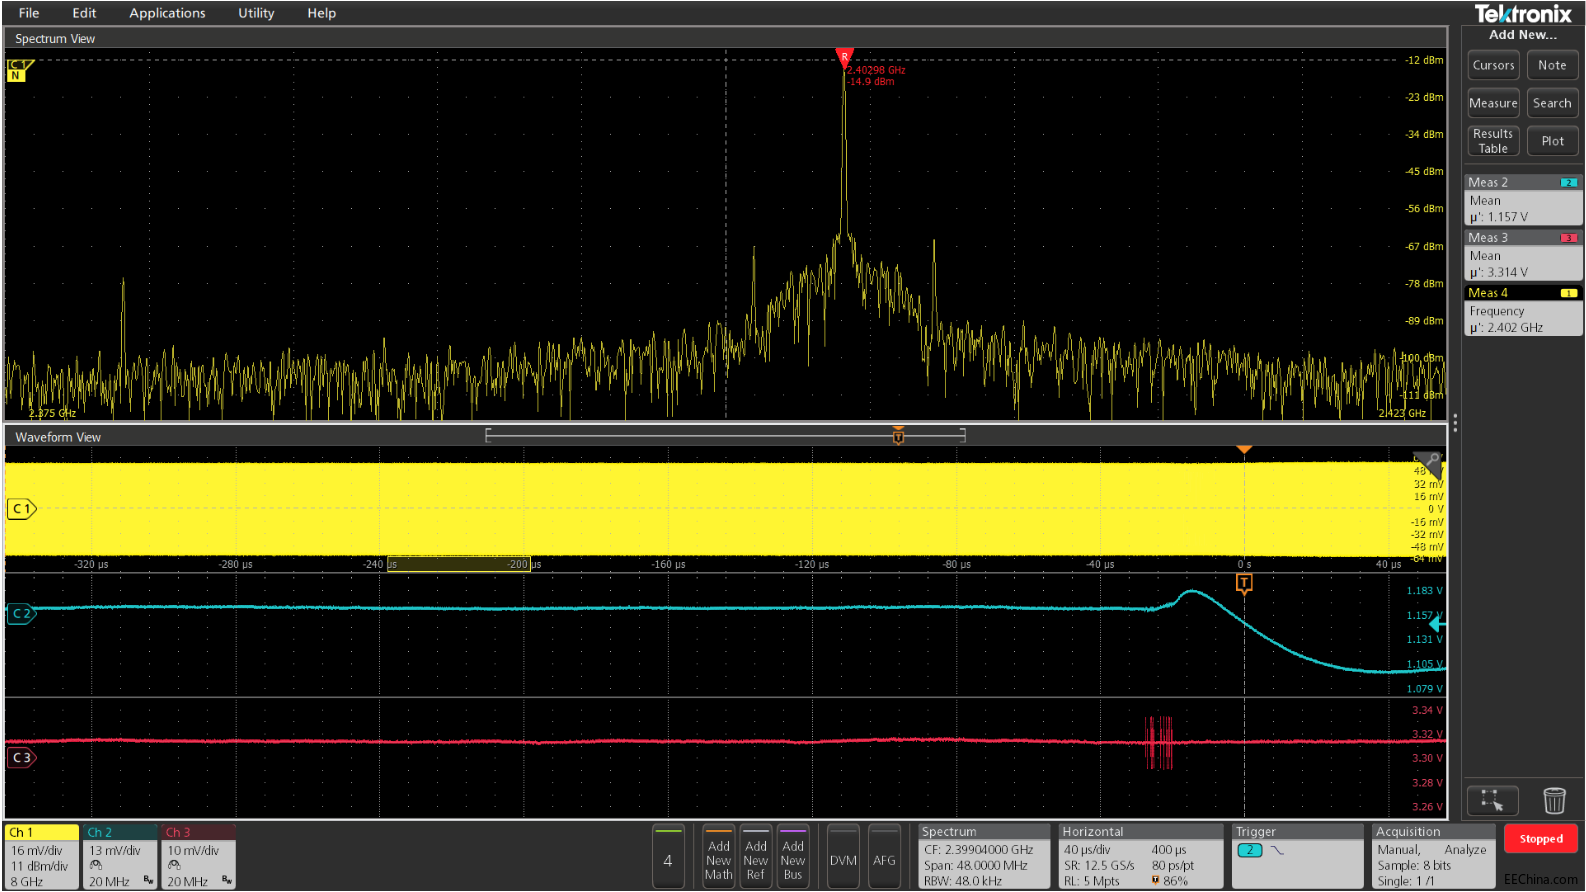Click the 2.375 GHz start frequency label
This screenshot has width=1586, height=892.
point(52,413)
